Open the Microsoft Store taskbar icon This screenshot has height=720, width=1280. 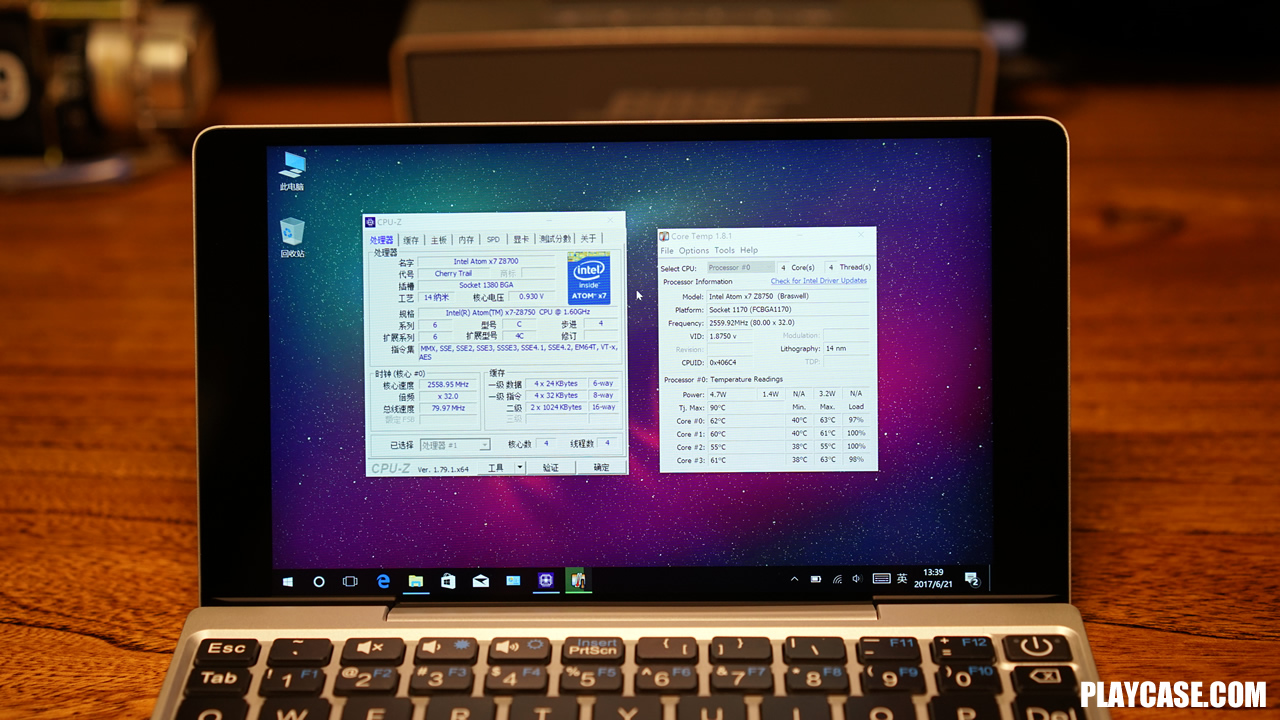coord(448,581)
